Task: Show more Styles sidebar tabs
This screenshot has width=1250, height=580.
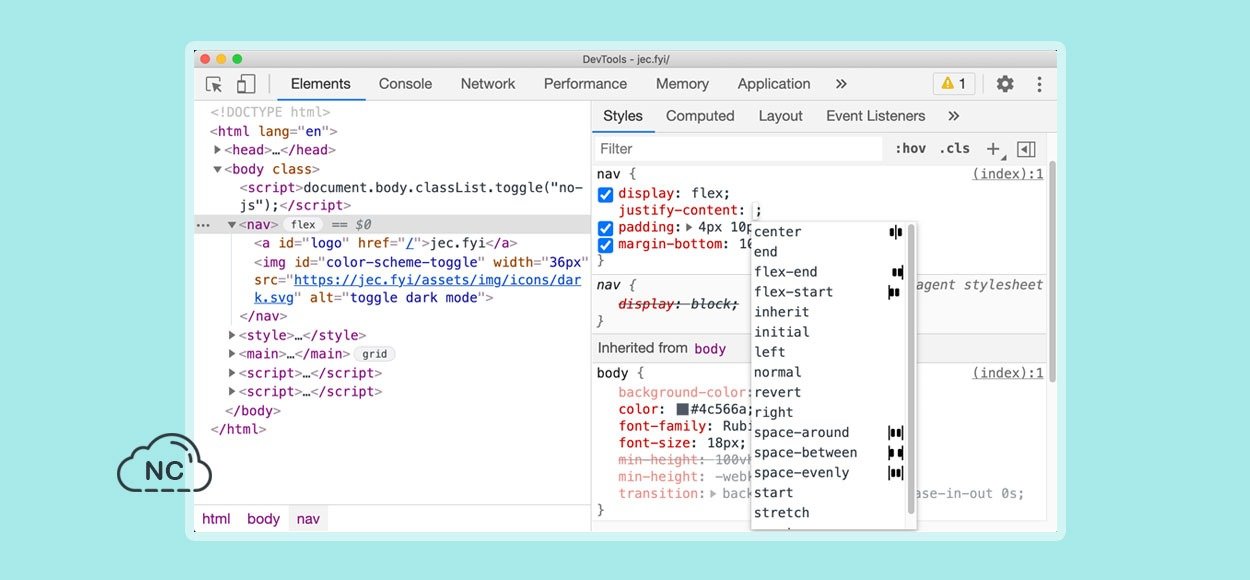Action: click(953, 116)
